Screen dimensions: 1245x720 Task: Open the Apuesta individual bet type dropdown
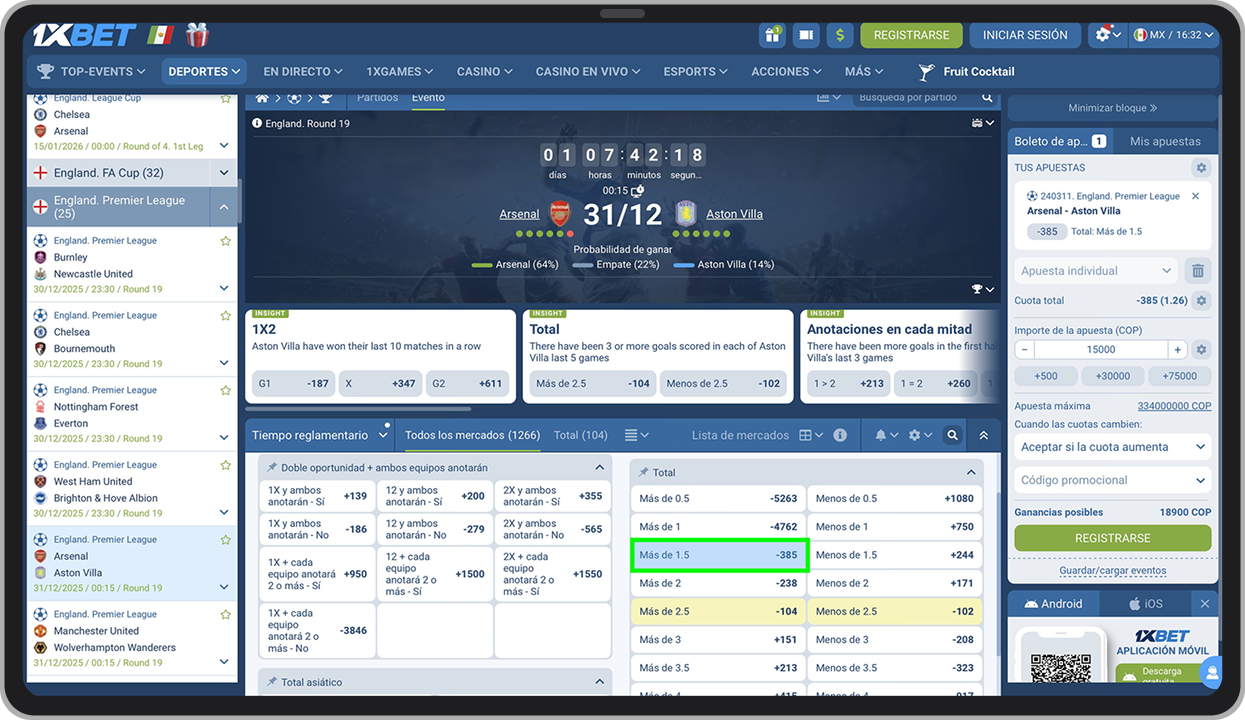[x=1096, y=271]
